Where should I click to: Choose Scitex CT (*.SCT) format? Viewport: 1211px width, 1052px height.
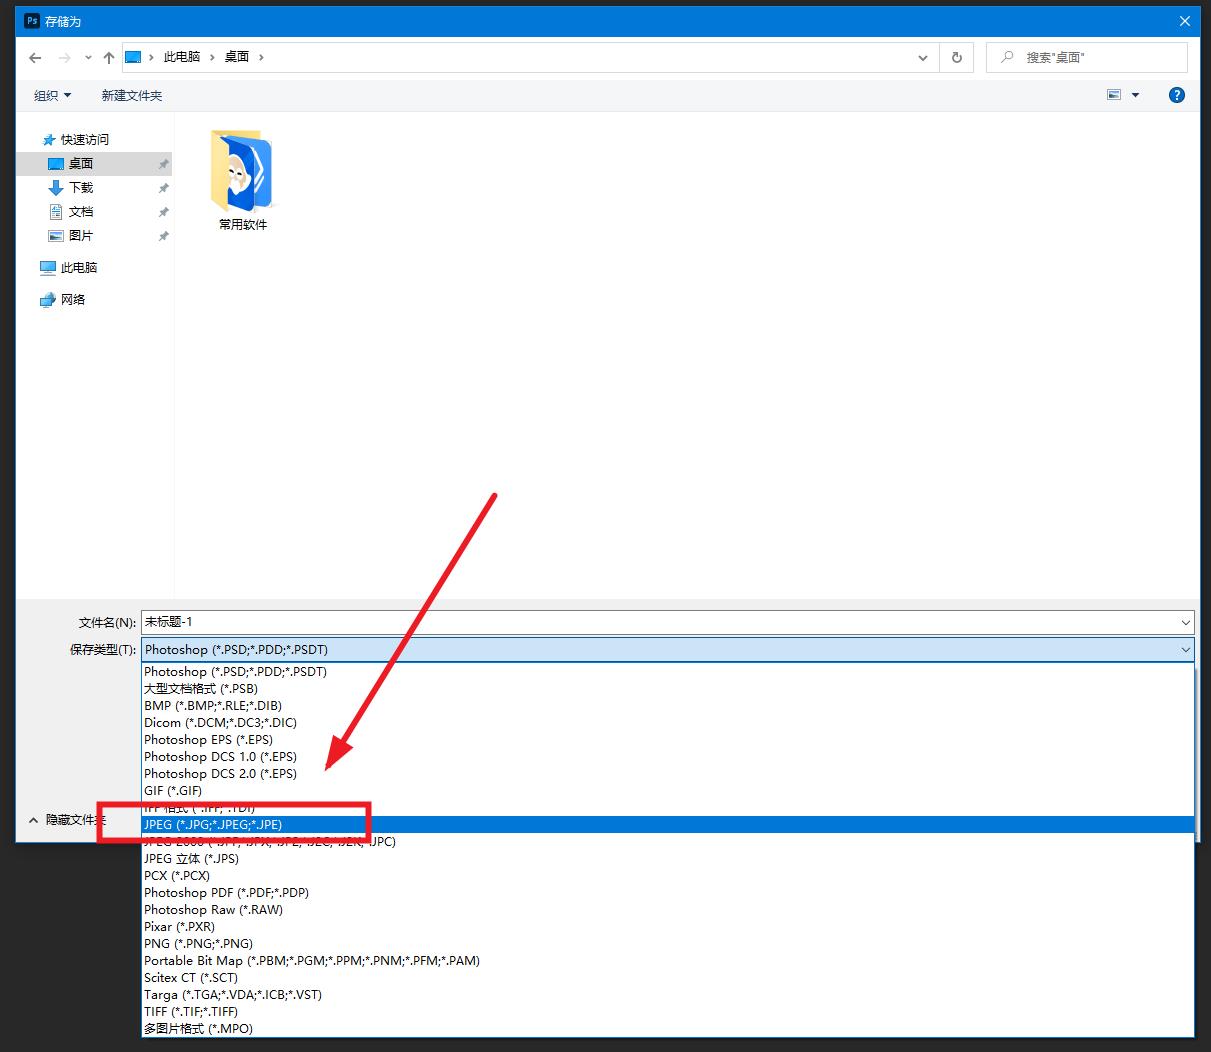coord(668,978)
